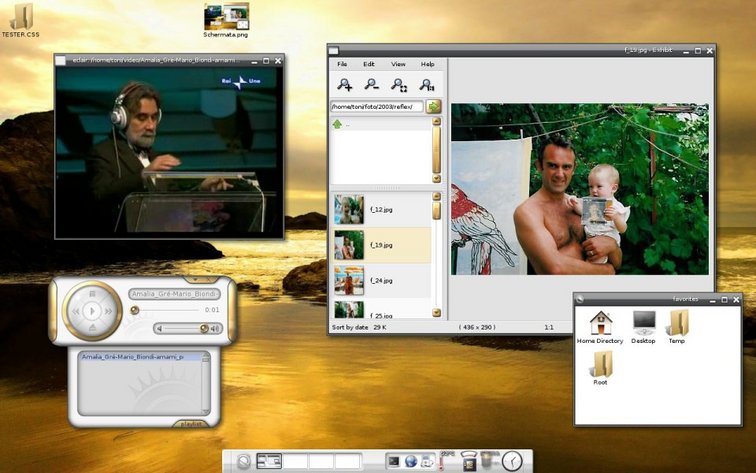Click the Amalia_Gré-Mario_Biondi song title display
Viewport: 756px width, 473px height.
click(x=175, y=294)
